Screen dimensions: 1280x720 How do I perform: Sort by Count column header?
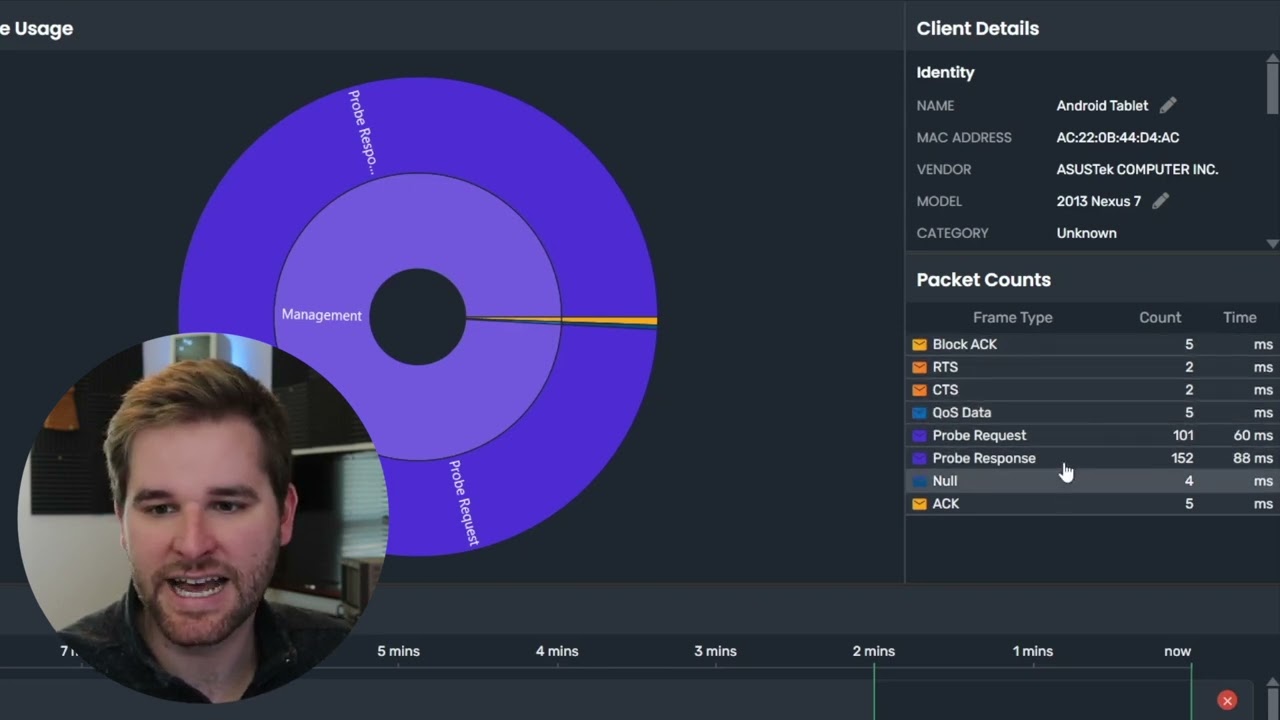1160,317
